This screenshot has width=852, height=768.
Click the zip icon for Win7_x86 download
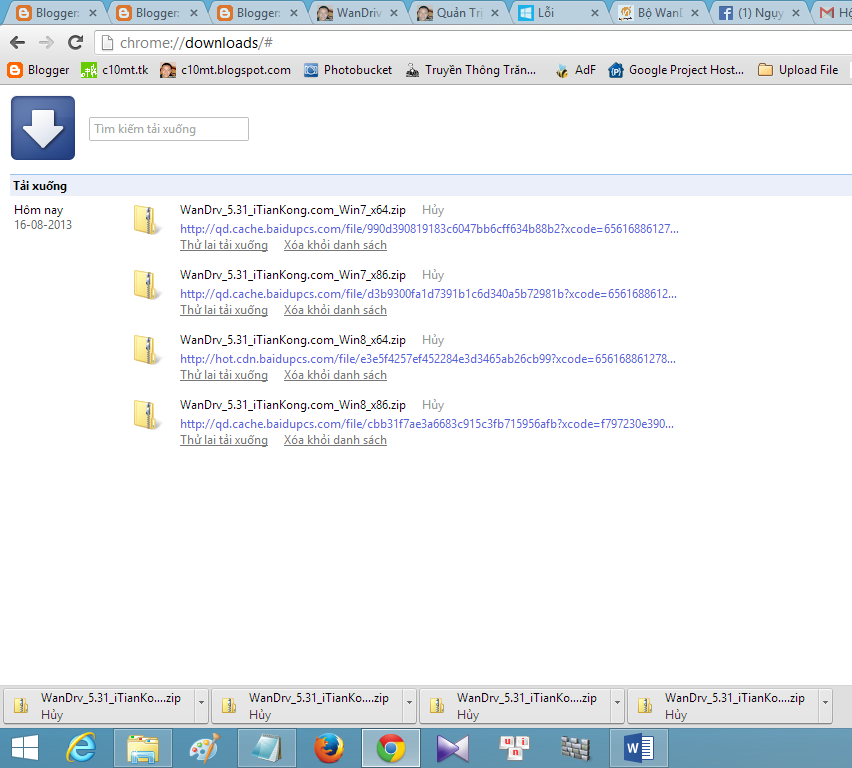pos(147,285)
